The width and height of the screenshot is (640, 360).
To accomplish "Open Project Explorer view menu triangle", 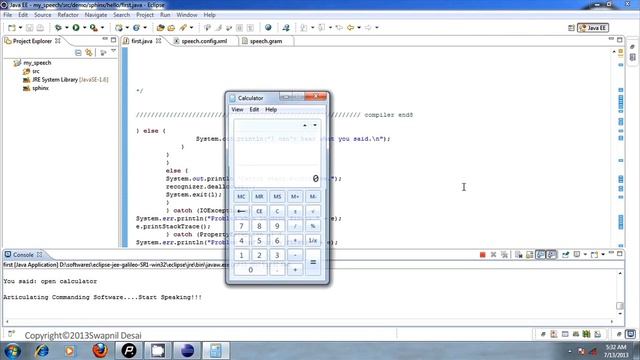I will tap(113, 51).
